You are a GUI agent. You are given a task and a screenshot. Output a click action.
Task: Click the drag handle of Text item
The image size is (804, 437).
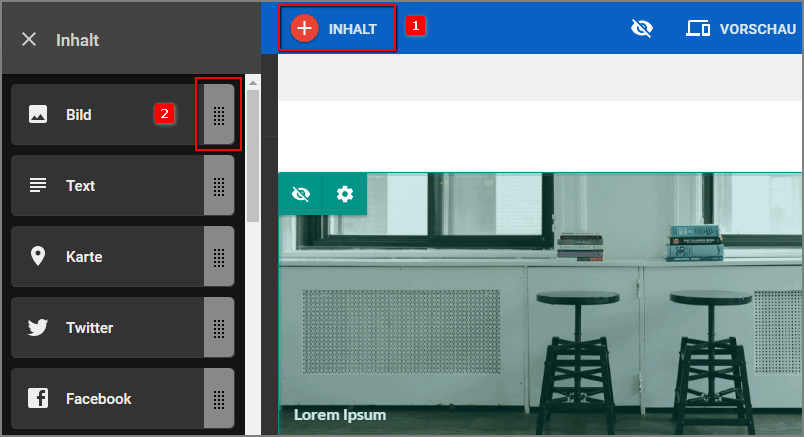pyautogui.click(x=219, y=185)
